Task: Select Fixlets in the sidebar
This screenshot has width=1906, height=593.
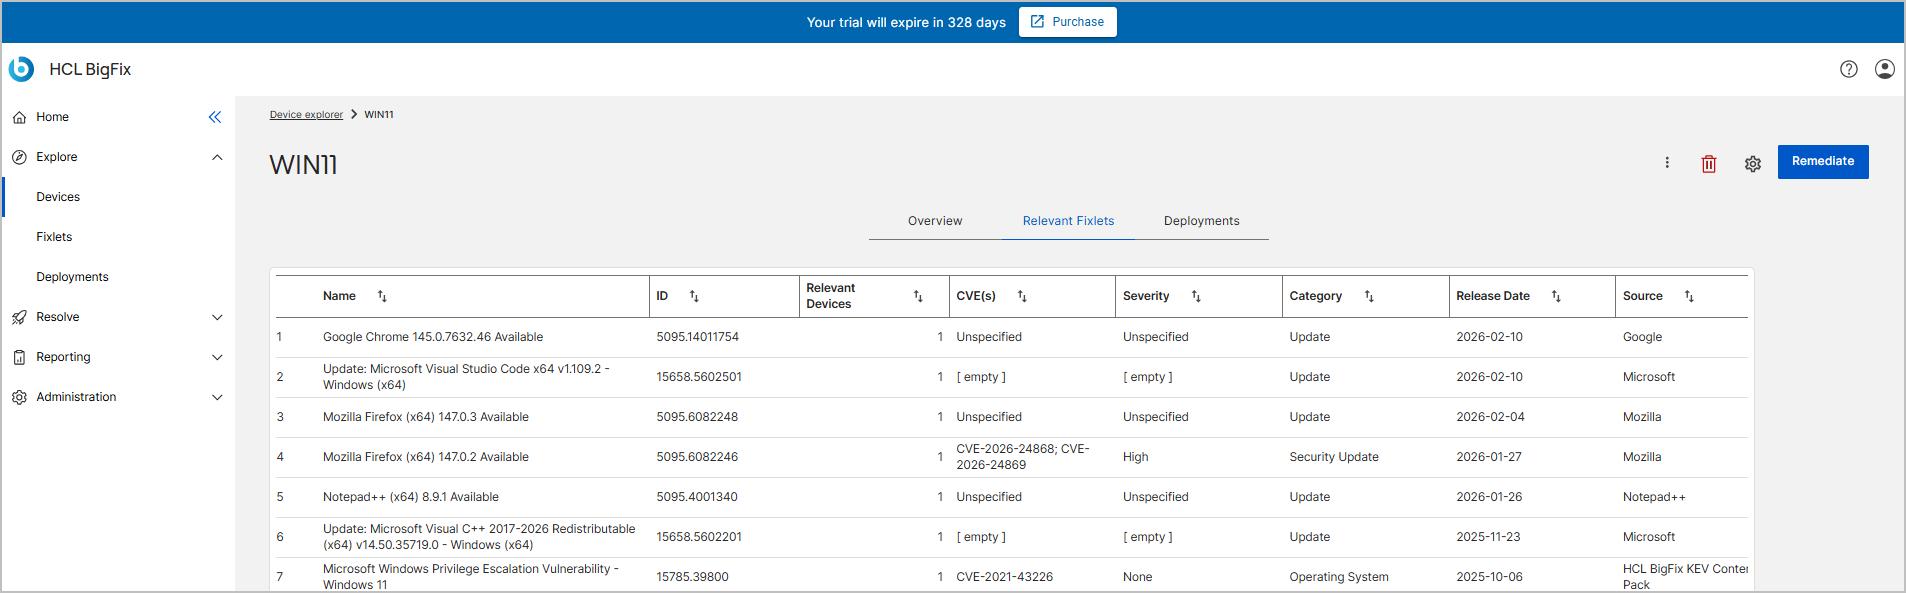Action: pyautogui.click(x=54, y=237)
